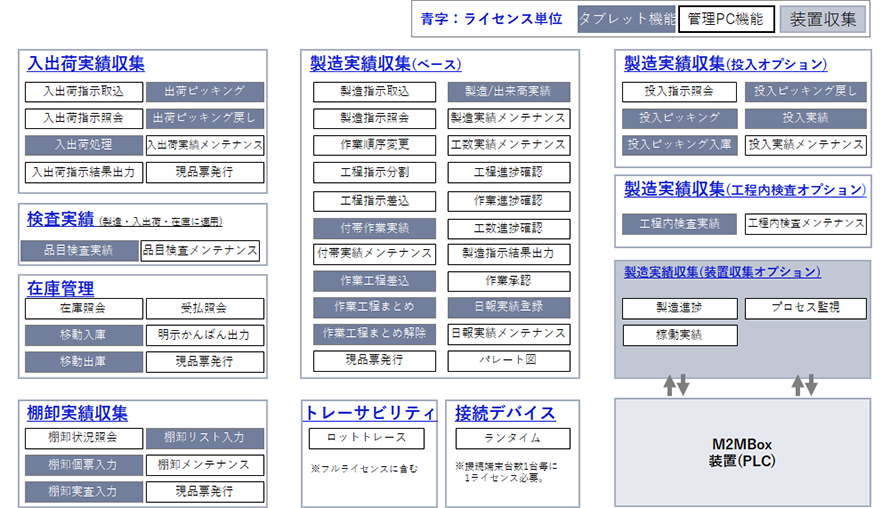The image size is (890, 508).
Task: Open the 接続デバイス heading link
Action: 505,413
